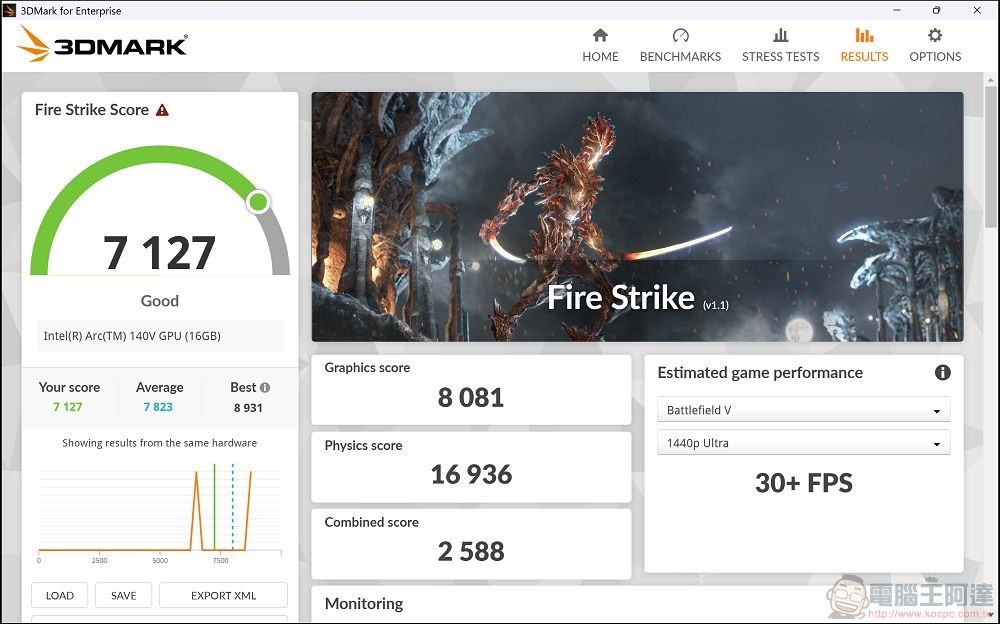Screen dimensions: 1000x624
Task: Click the Fire Strike banner image
Action: coord(637,217)
